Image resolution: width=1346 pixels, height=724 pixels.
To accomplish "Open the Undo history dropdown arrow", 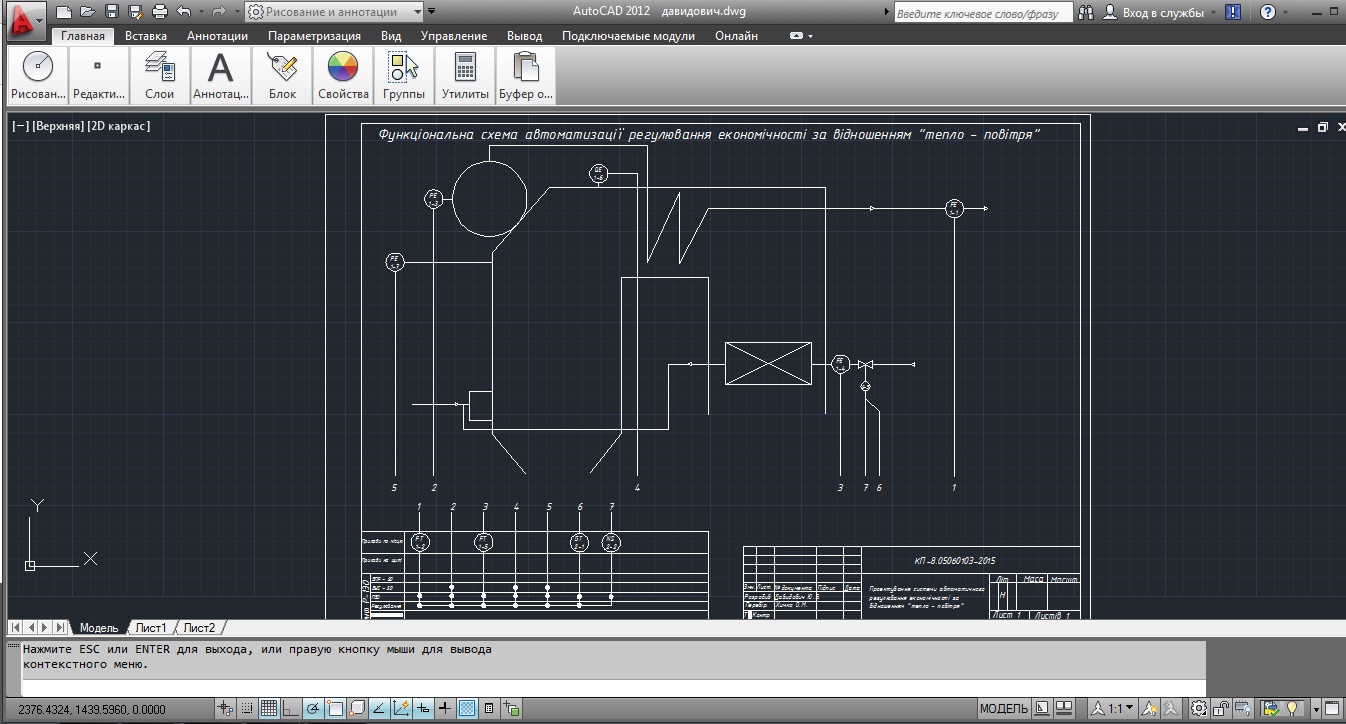I will (199, 12).
